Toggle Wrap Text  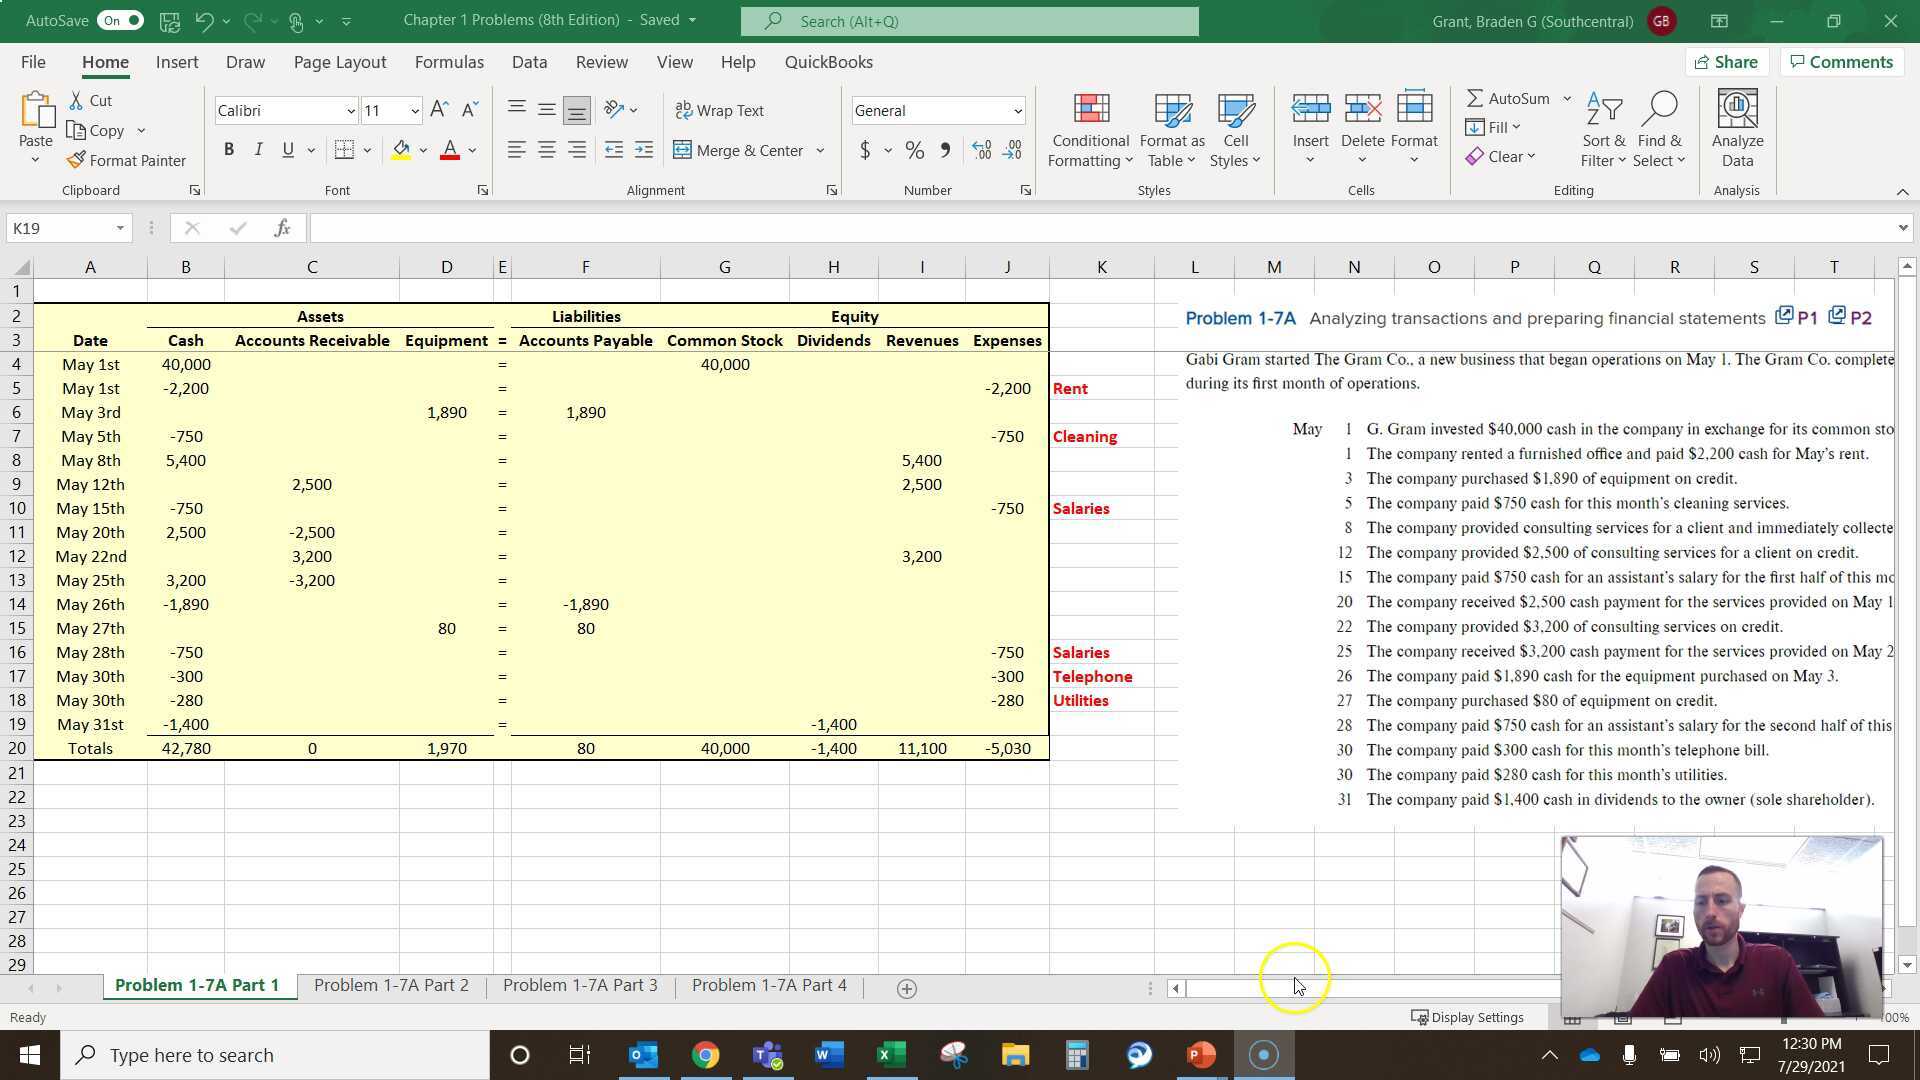[x=720, y=110]
